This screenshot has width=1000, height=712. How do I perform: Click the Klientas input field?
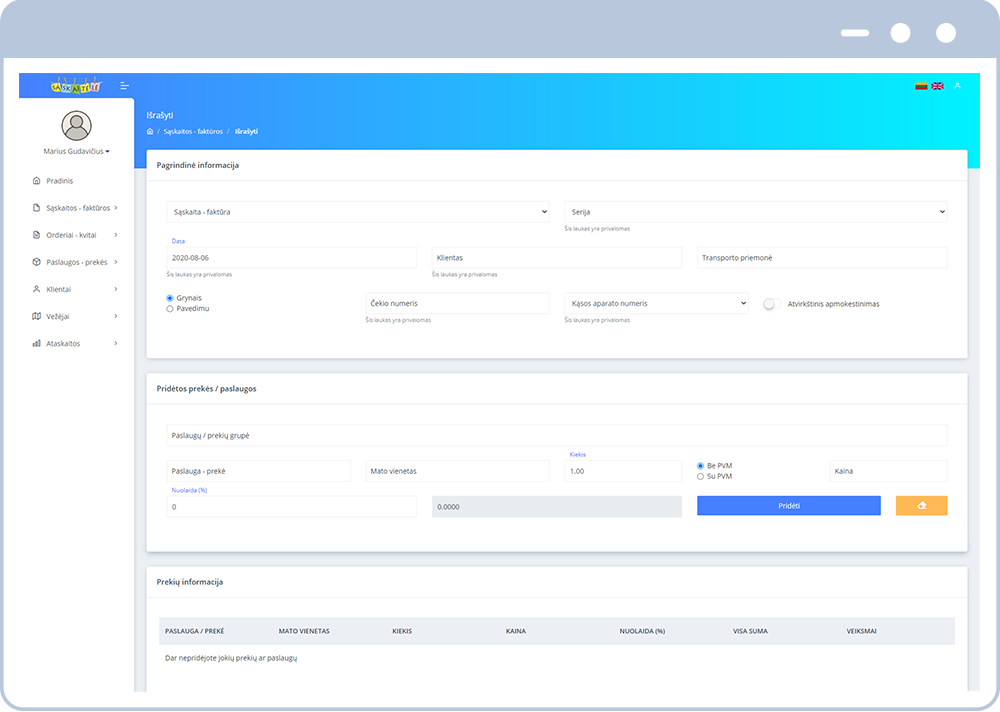coord(557,258)
